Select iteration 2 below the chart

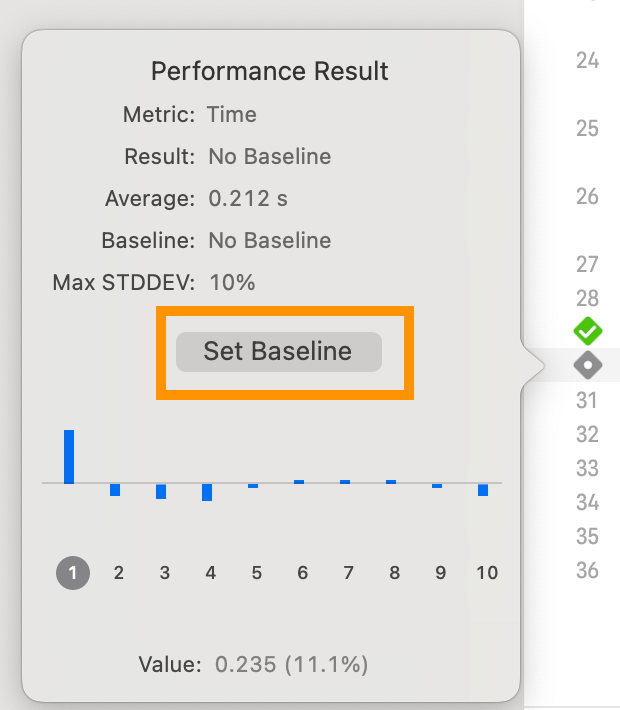click(118, 573)
